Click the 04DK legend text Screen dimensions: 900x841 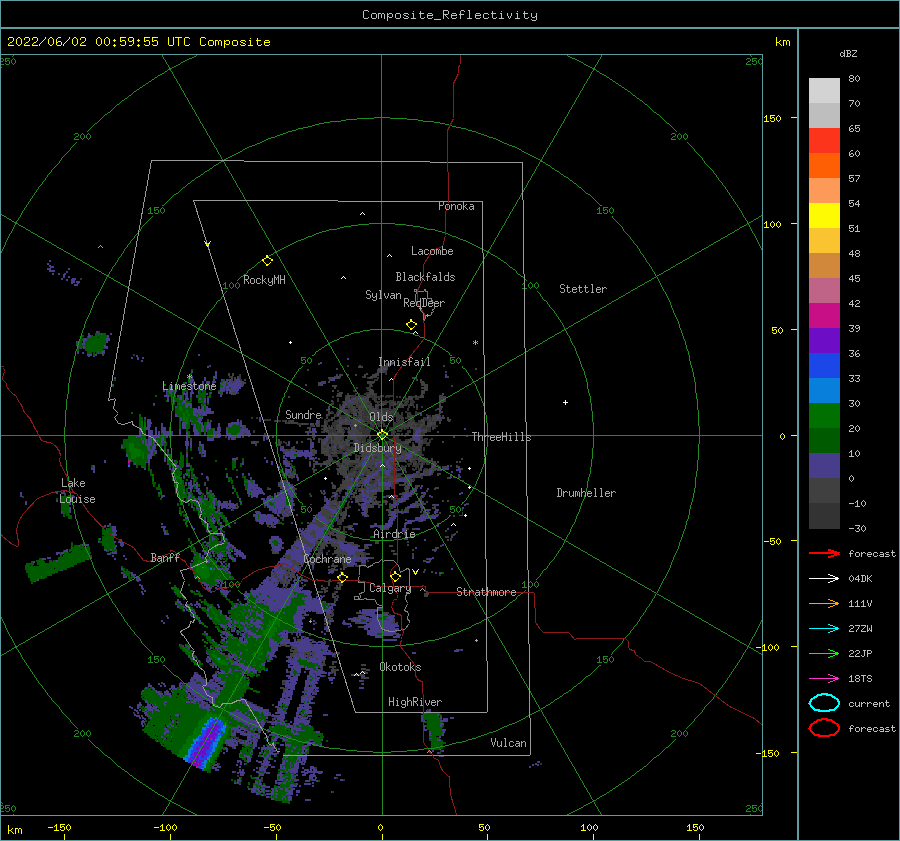[x=860, y=579]
